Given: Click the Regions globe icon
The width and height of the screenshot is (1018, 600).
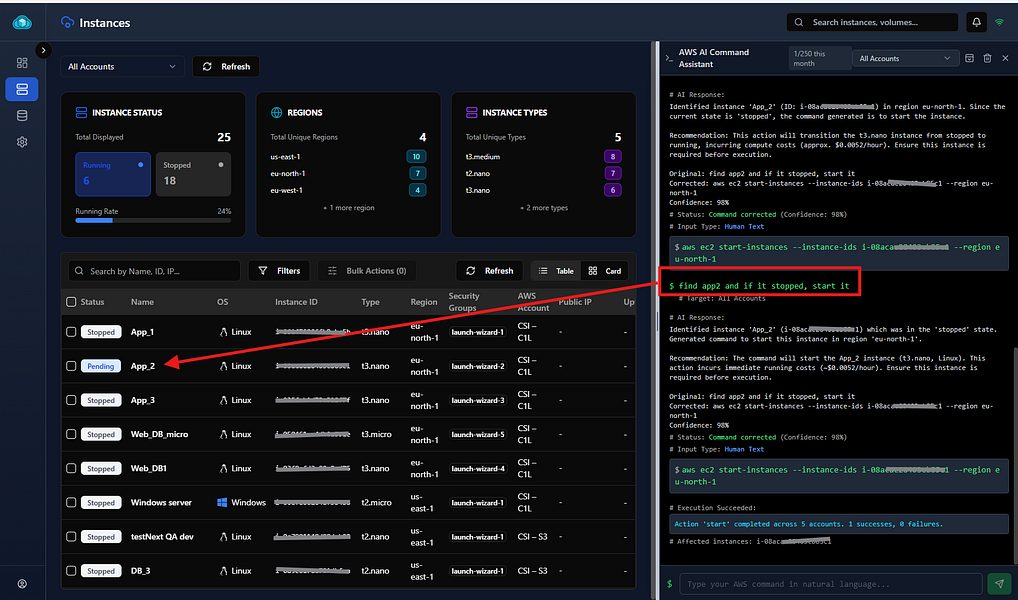Looking at the screenshot, I should (x=277, y=112).
